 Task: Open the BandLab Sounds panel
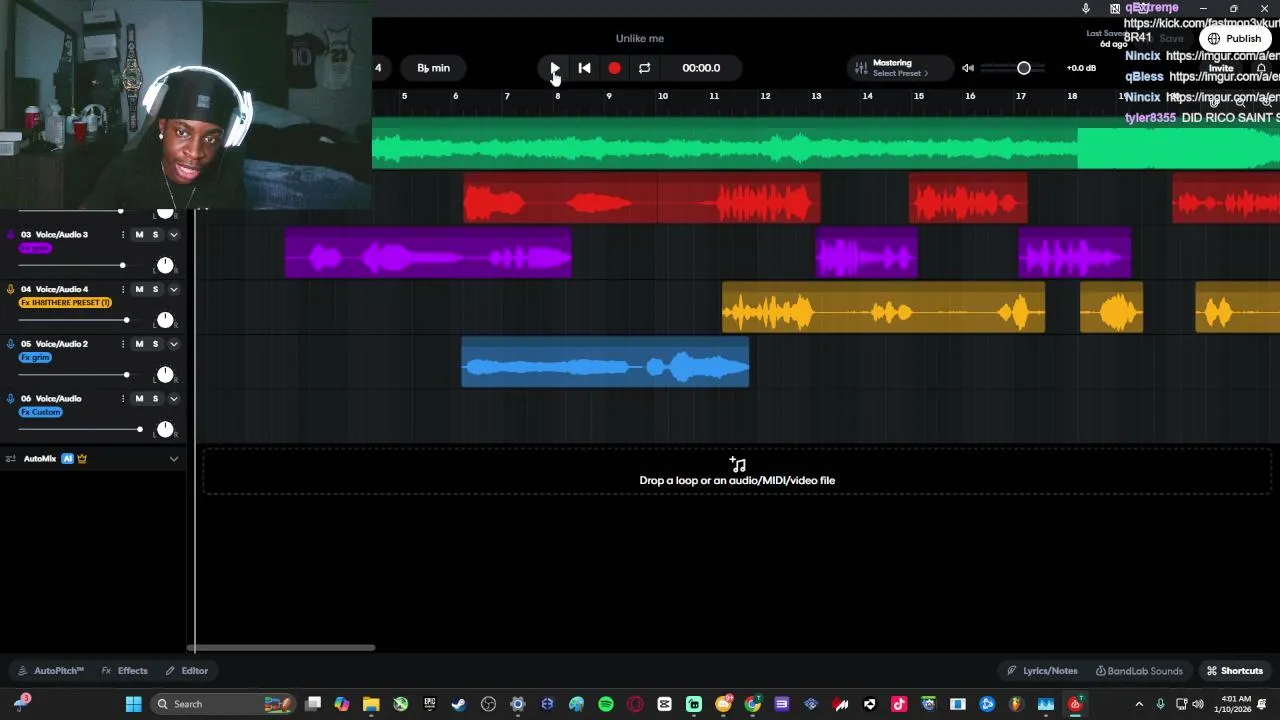(x=1139, y=671)
